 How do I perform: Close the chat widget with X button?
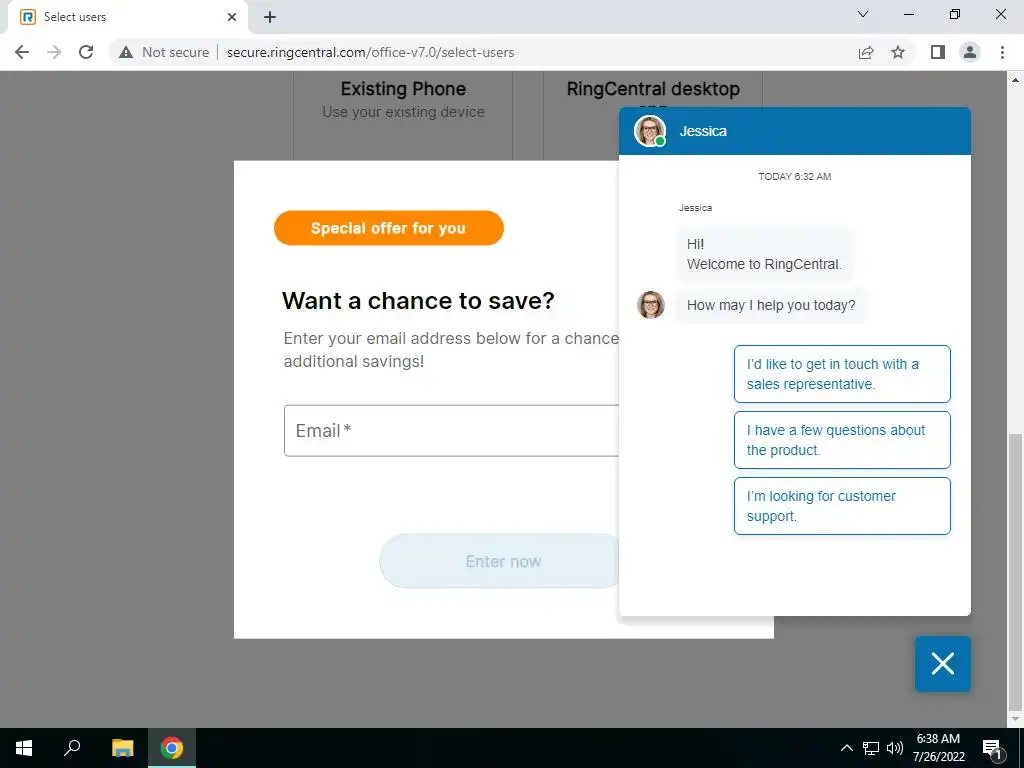click(x=942, y=664)
